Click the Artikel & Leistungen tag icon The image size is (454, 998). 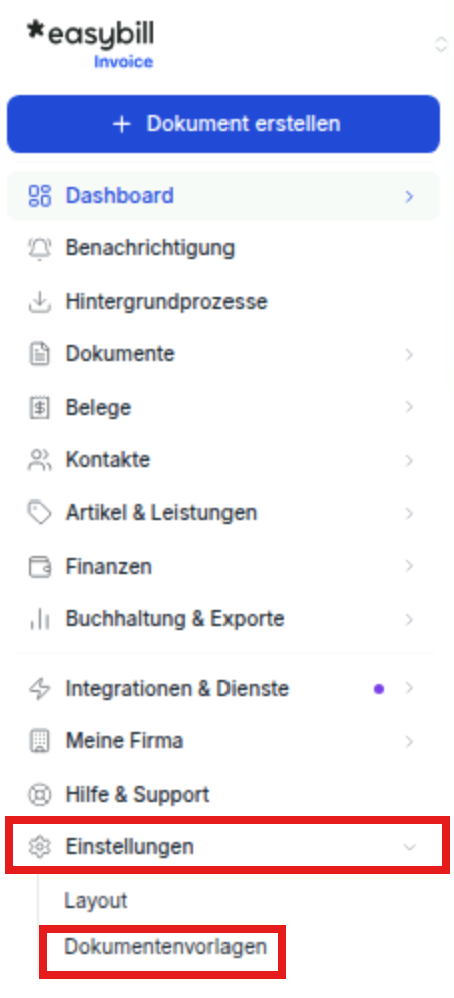point(39,512)
